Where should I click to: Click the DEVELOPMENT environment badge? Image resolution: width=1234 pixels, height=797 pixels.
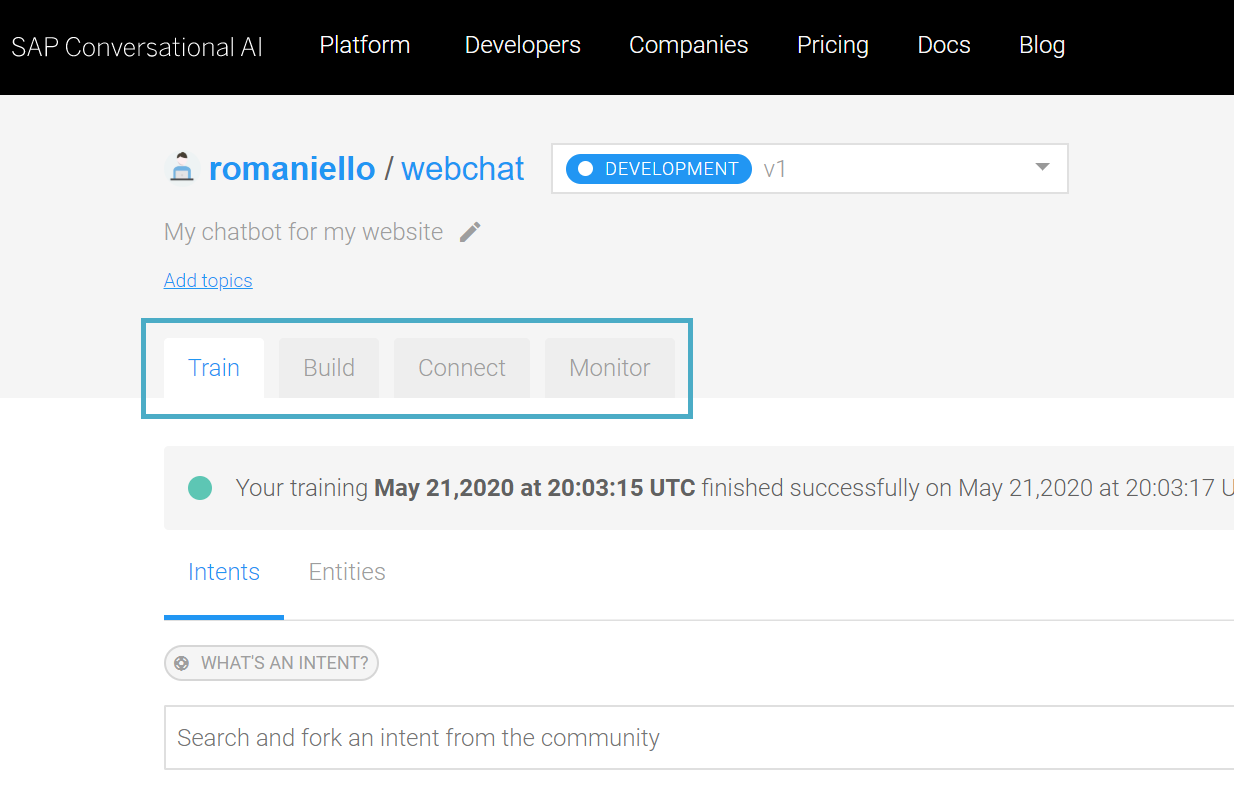659,169
